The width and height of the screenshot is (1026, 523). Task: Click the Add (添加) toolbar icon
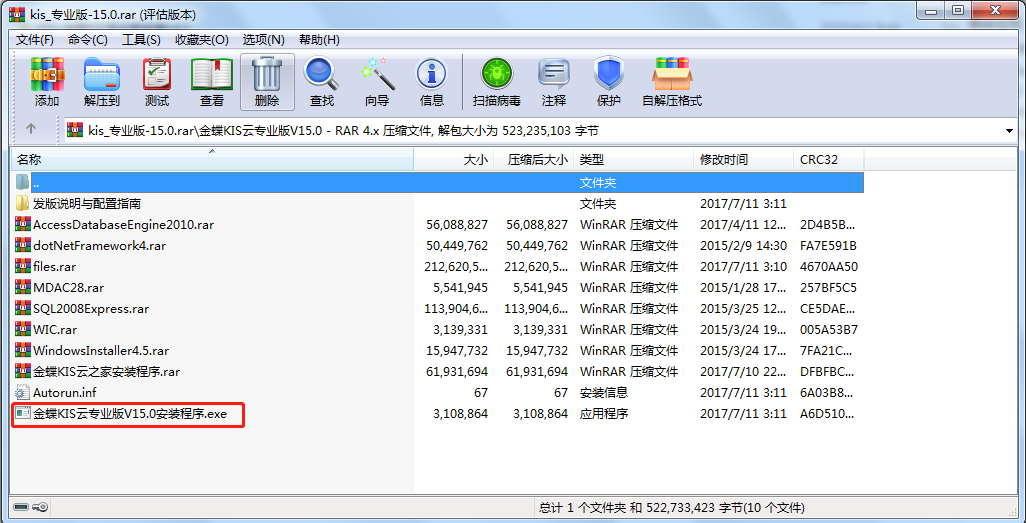(47, 82)
